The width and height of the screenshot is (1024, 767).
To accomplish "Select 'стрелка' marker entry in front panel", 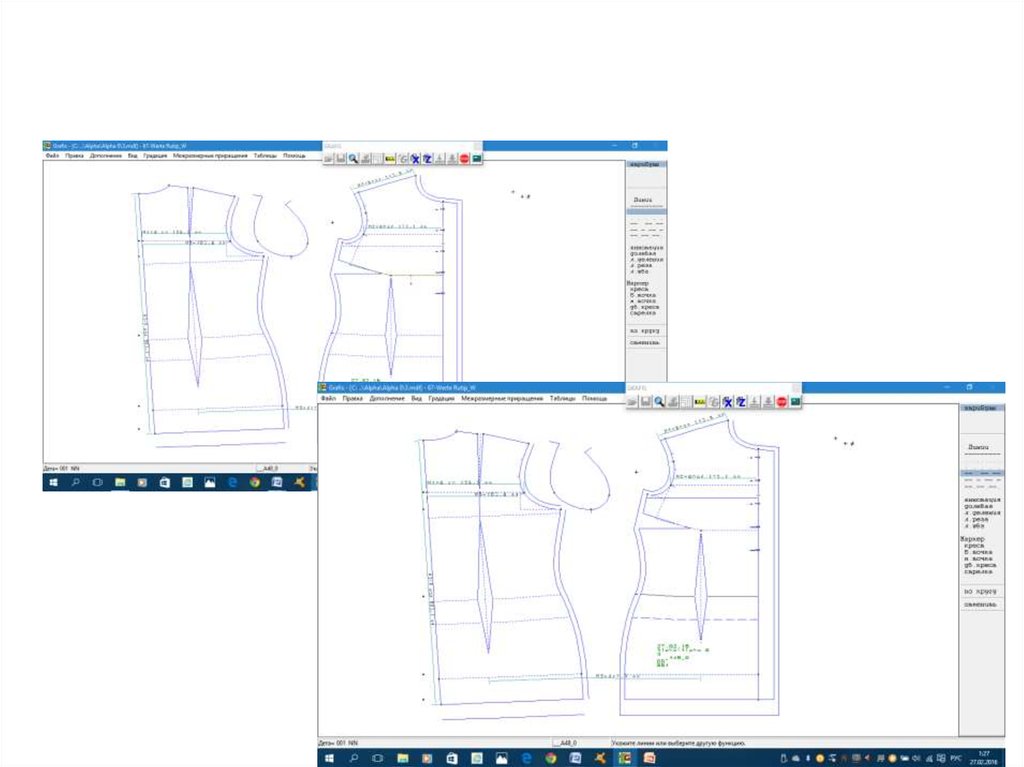I will click(978, 572).
